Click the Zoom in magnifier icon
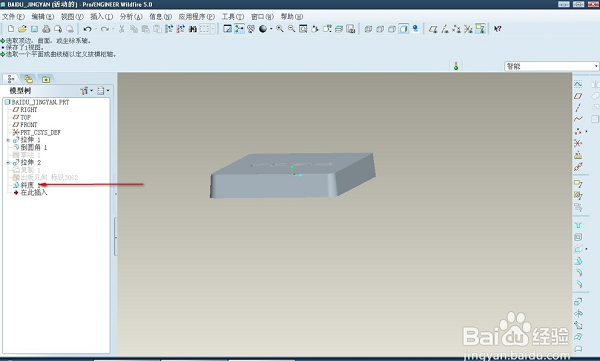The image size is (600, 361). pyautogui.click(x=280, y=29)
